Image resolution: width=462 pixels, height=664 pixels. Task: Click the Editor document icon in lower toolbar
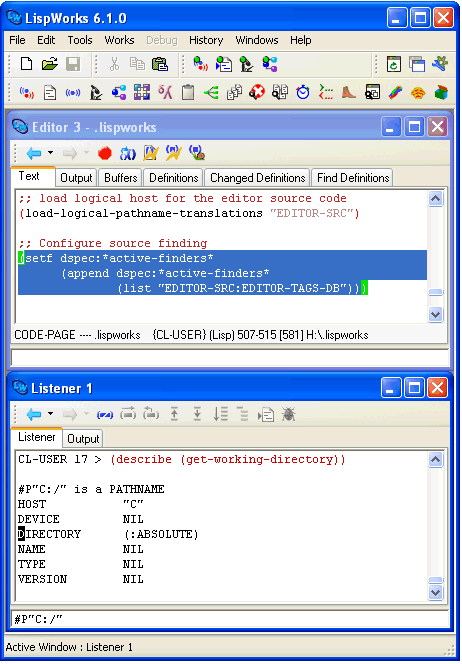pyautogui.click(x=50, y=92)
